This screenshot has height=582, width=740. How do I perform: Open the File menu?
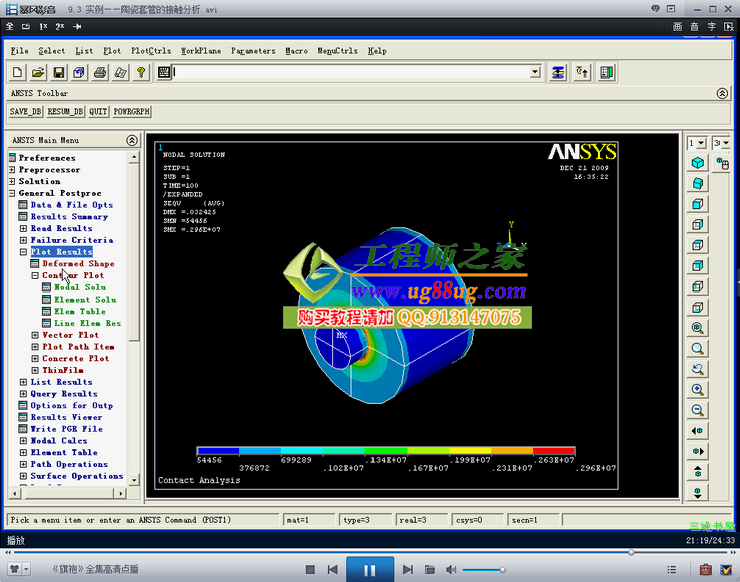[x=19, y=51]
